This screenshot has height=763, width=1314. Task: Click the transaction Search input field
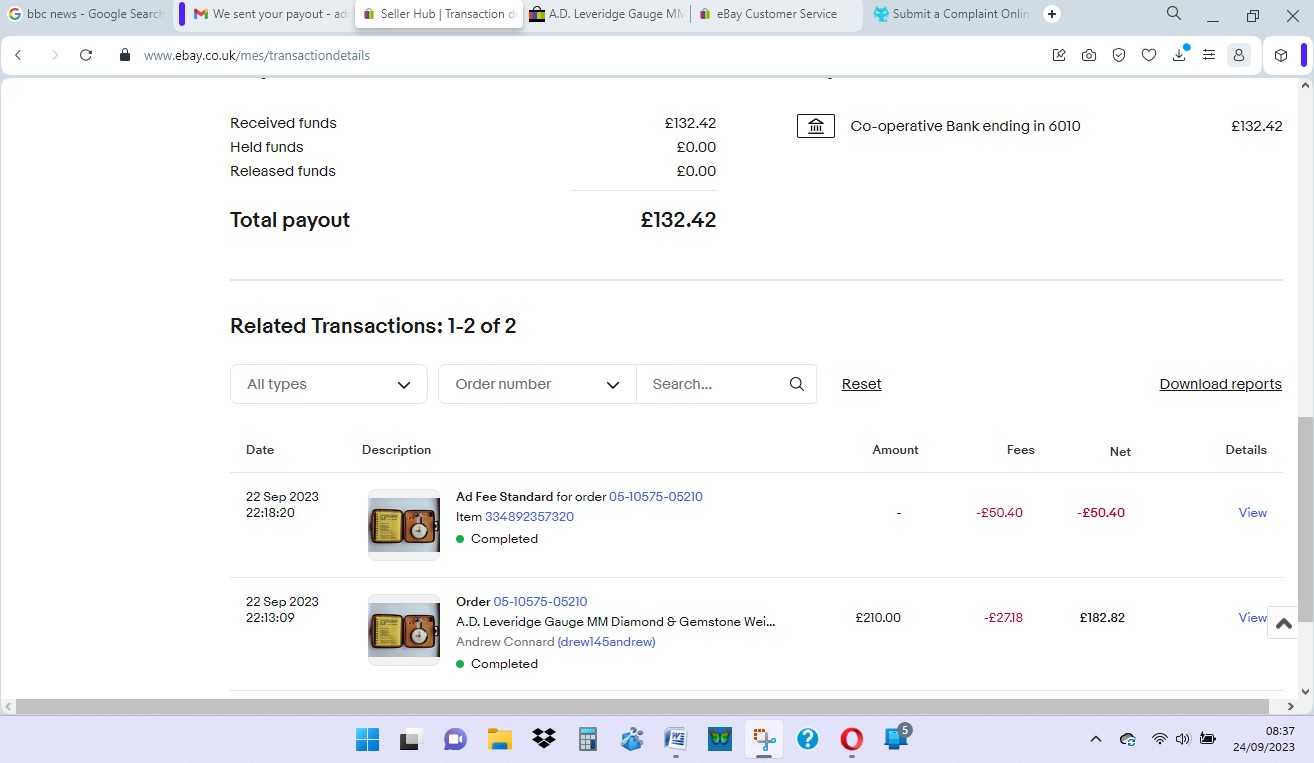[x=714, y=384]
